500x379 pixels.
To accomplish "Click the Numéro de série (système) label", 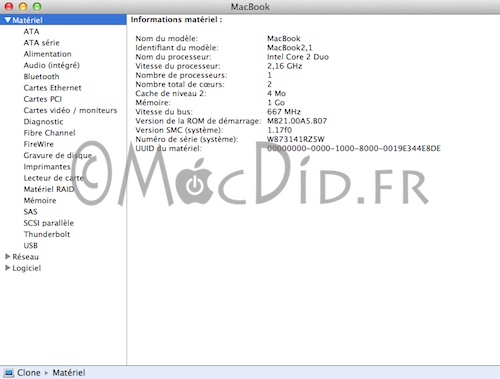I will coord(187,139).
